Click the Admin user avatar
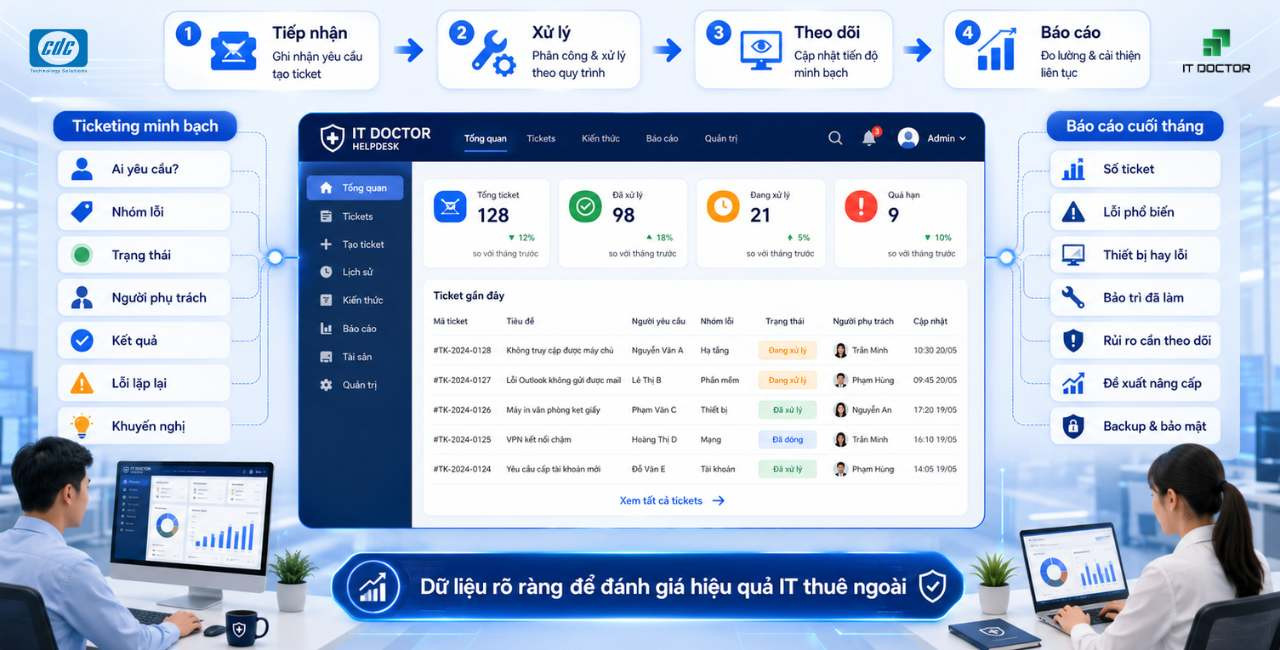This screenshot has height=650, width=1280. 908,138
